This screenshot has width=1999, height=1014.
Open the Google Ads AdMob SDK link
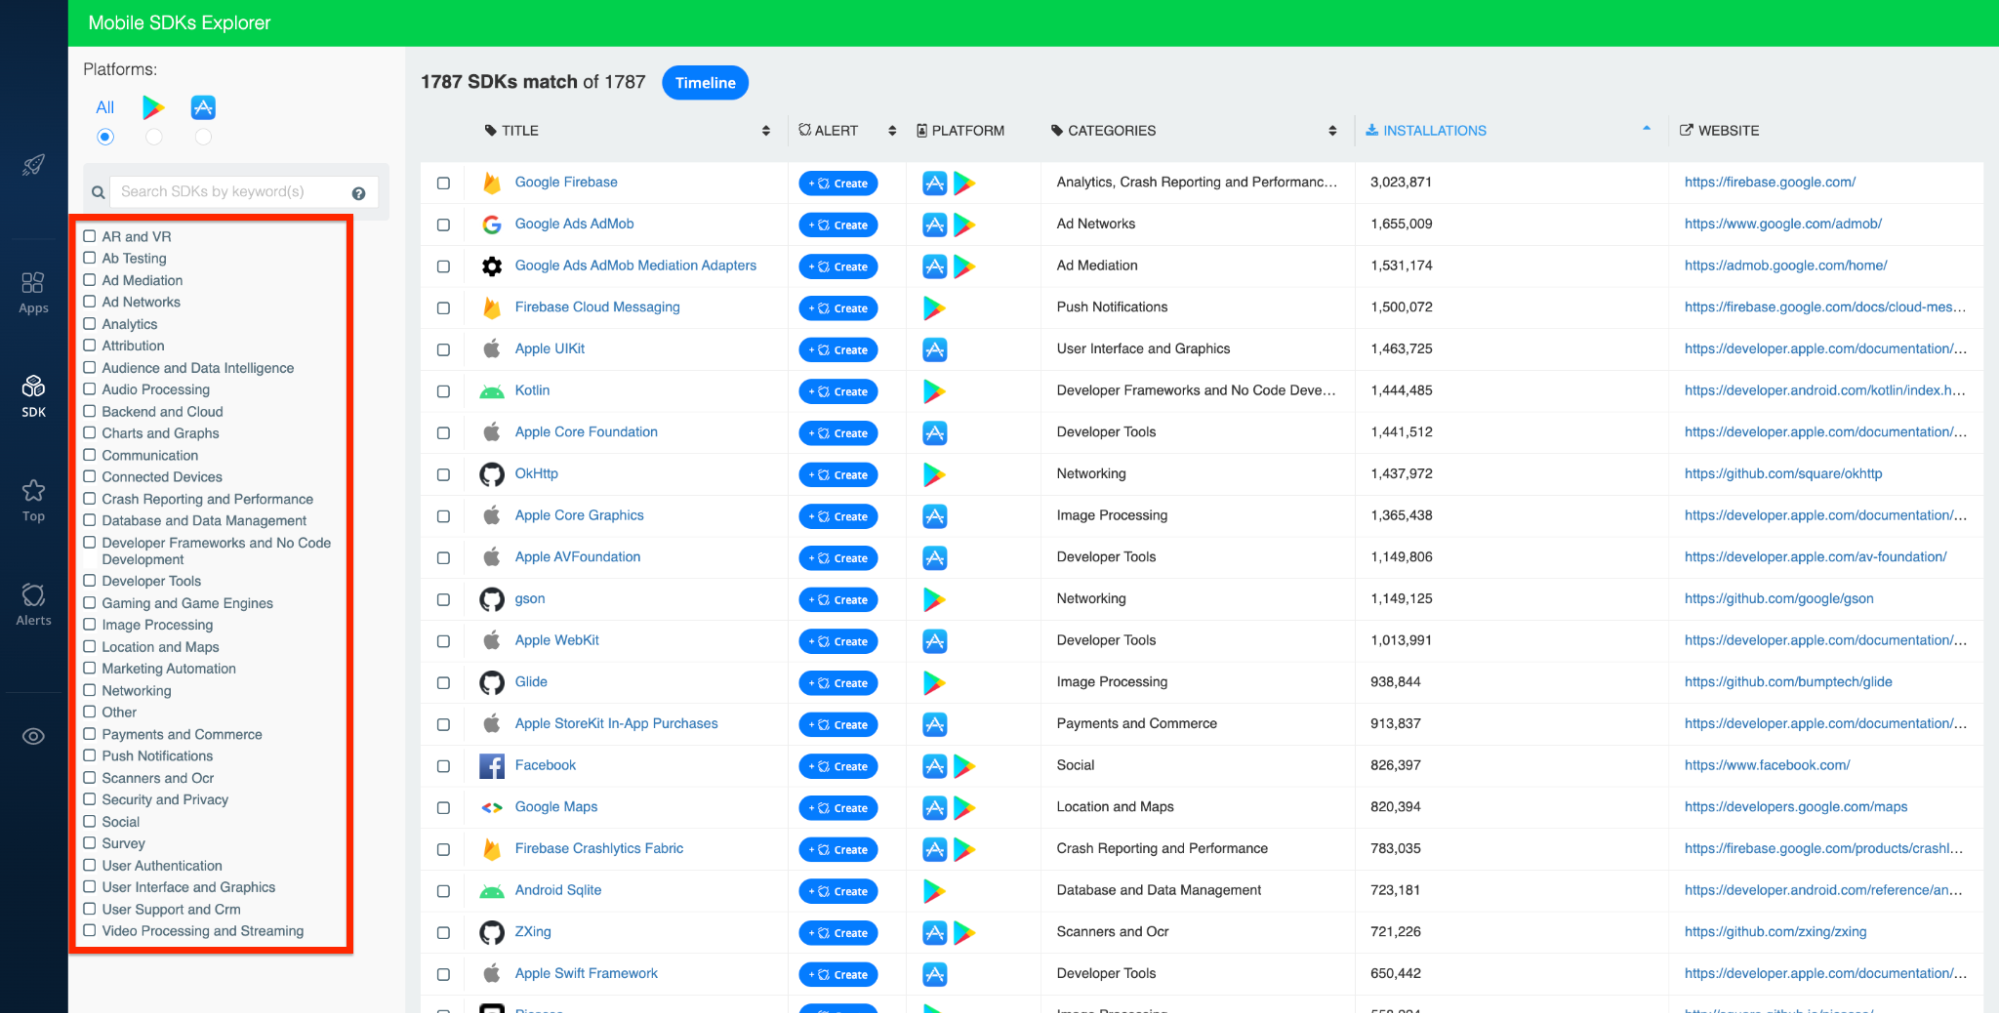coord(574,224)
